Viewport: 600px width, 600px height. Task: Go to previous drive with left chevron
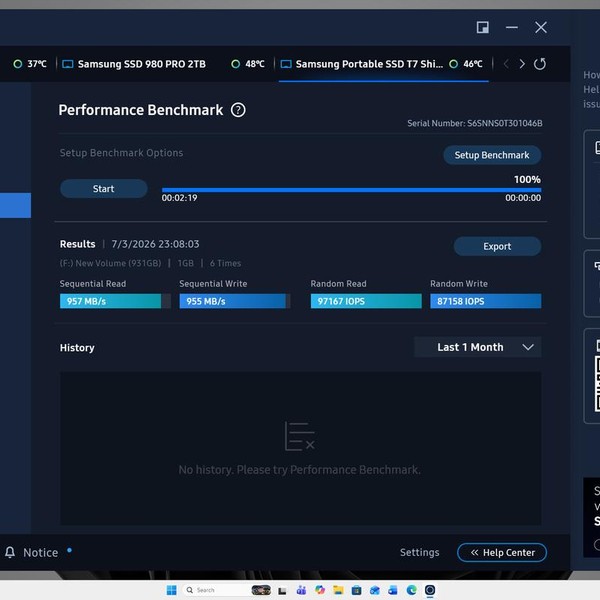[506, 64]
